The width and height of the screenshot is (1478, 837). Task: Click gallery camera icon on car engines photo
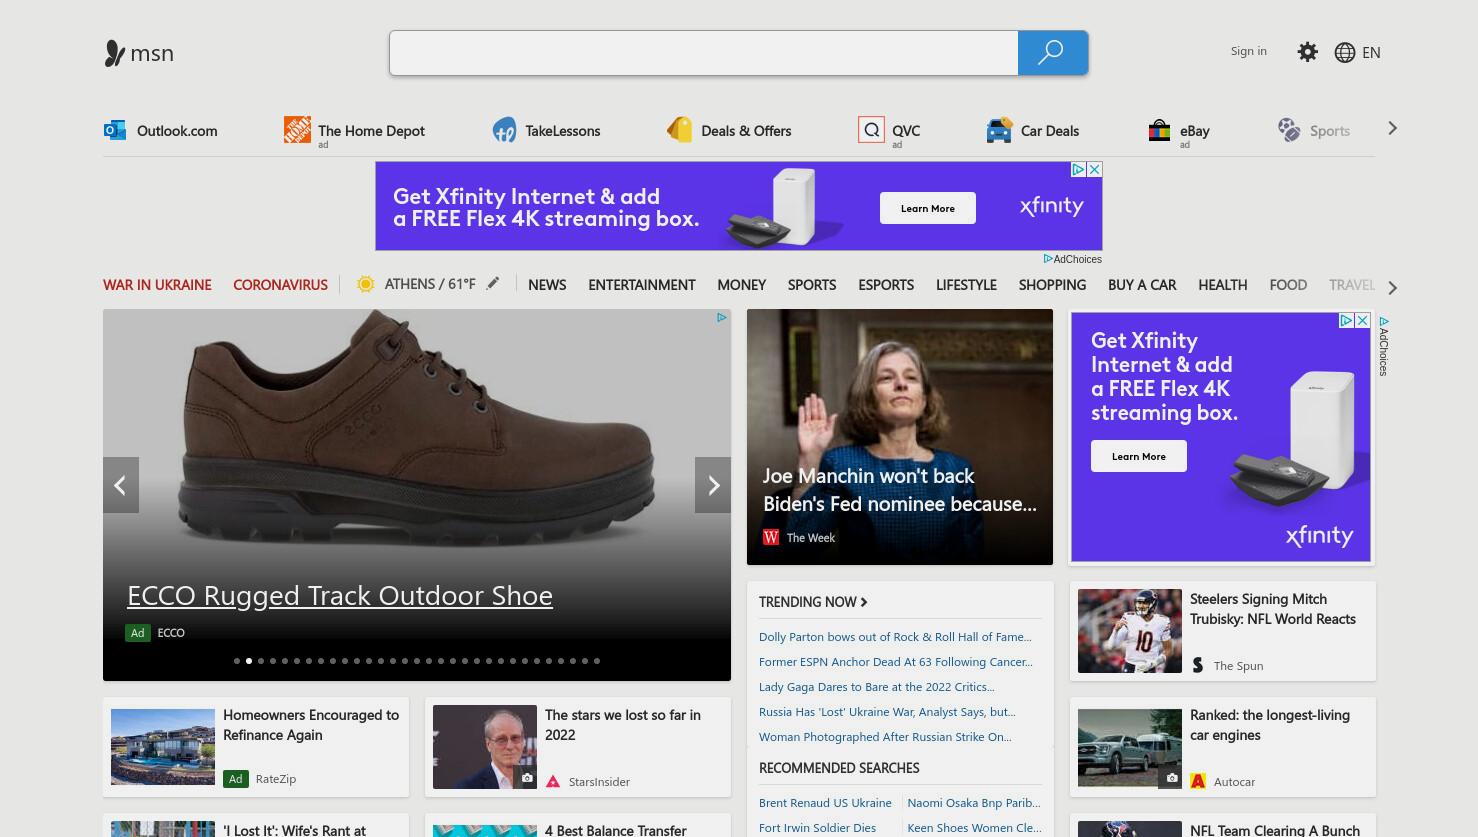click(x=1172, y=778)
